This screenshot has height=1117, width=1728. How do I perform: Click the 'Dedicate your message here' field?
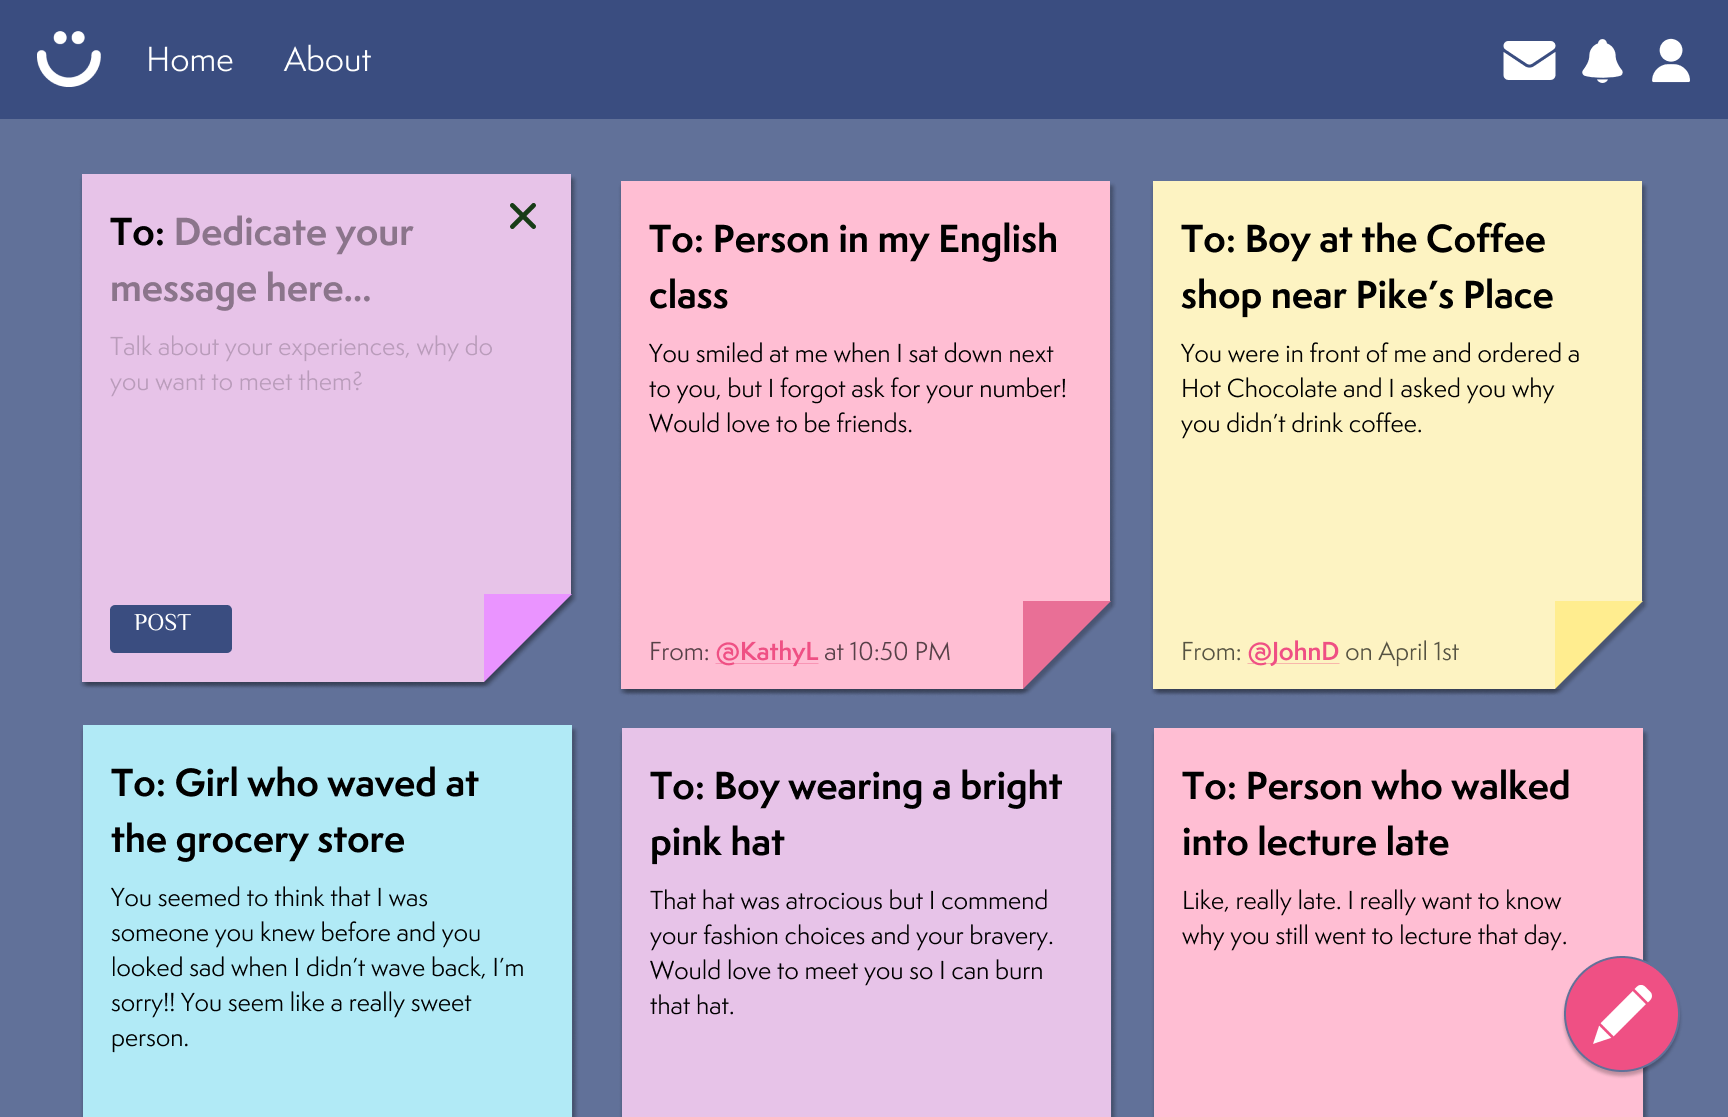tap(293, 260)
